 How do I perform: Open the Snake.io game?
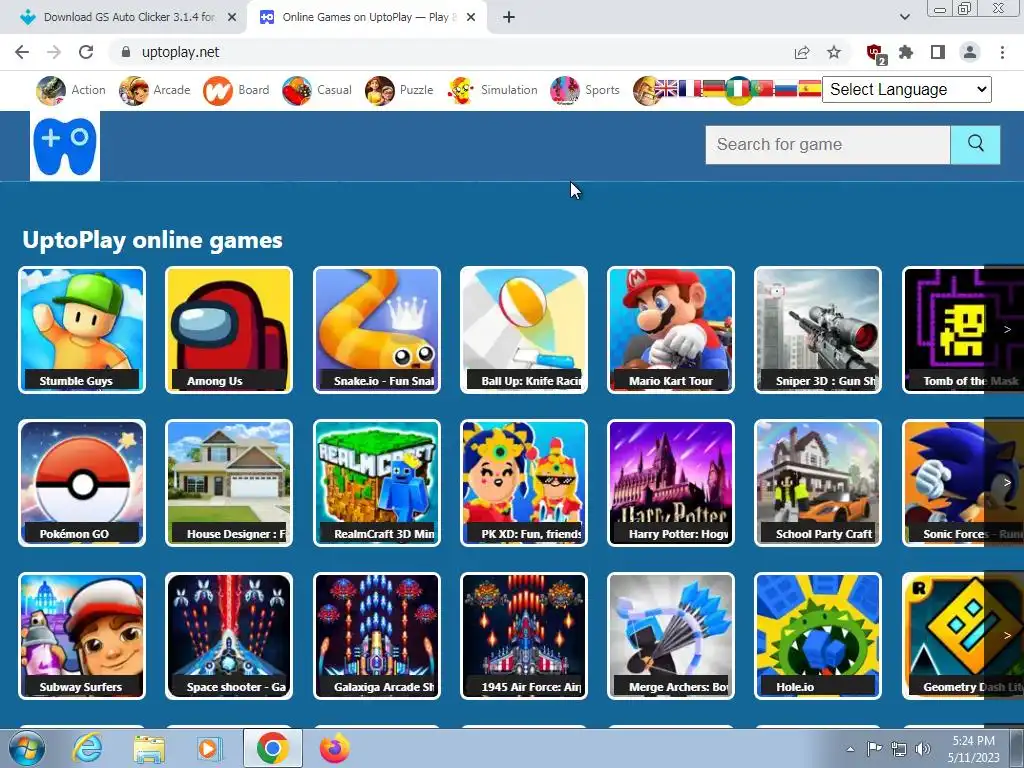pyautogui.click(x=377, y=330)
